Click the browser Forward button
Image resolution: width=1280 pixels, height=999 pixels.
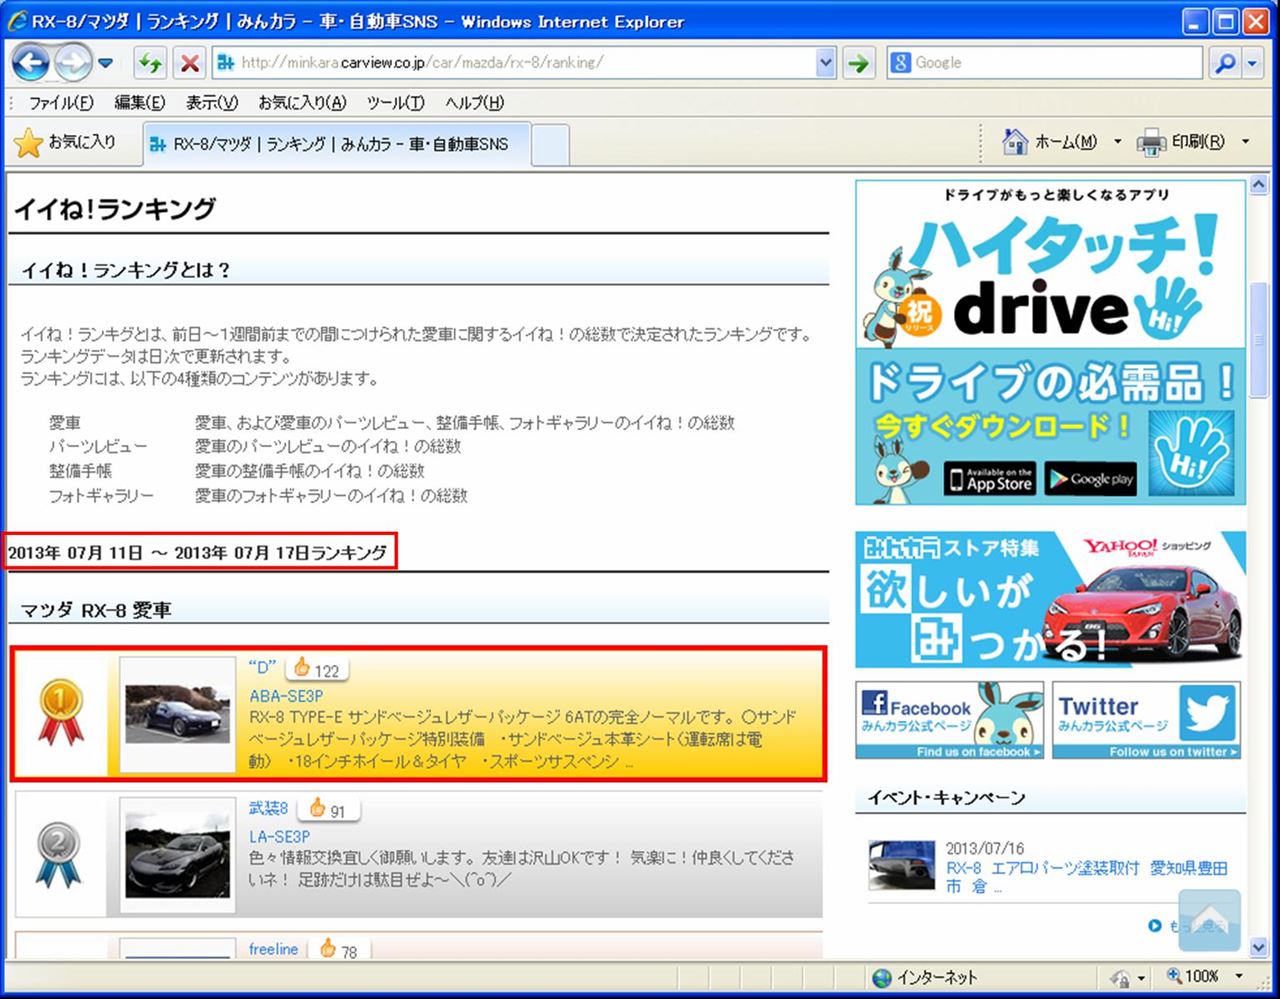pos(73,63)
